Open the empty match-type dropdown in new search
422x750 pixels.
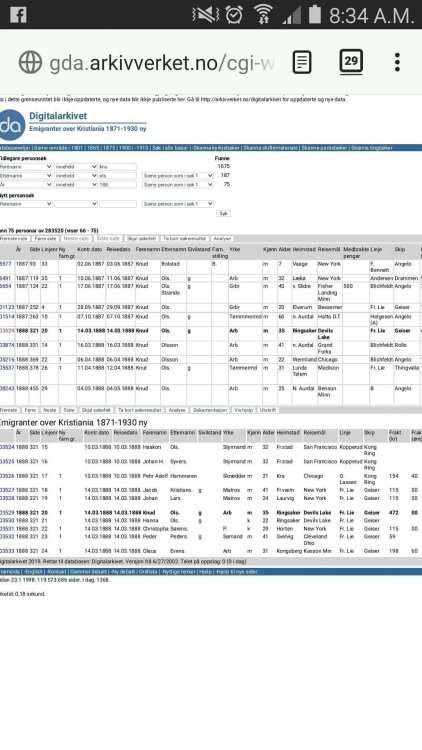pos(76,204)
